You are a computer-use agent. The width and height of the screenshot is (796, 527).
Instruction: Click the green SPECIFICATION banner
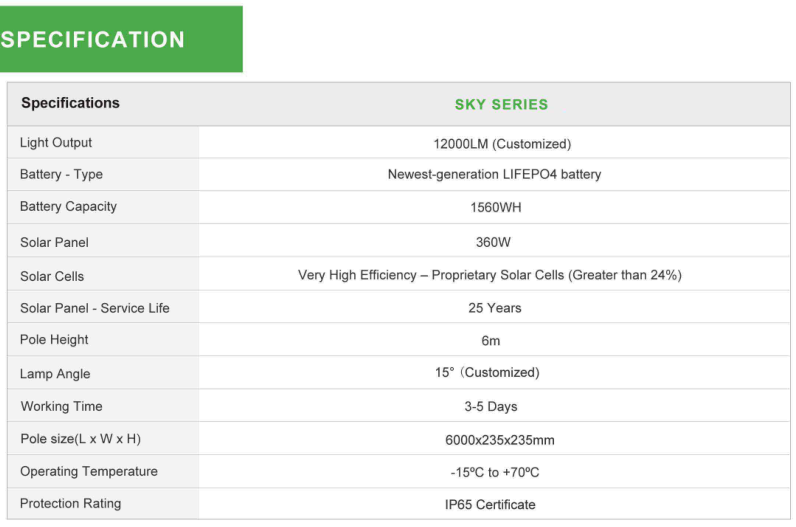click(121, 39)
